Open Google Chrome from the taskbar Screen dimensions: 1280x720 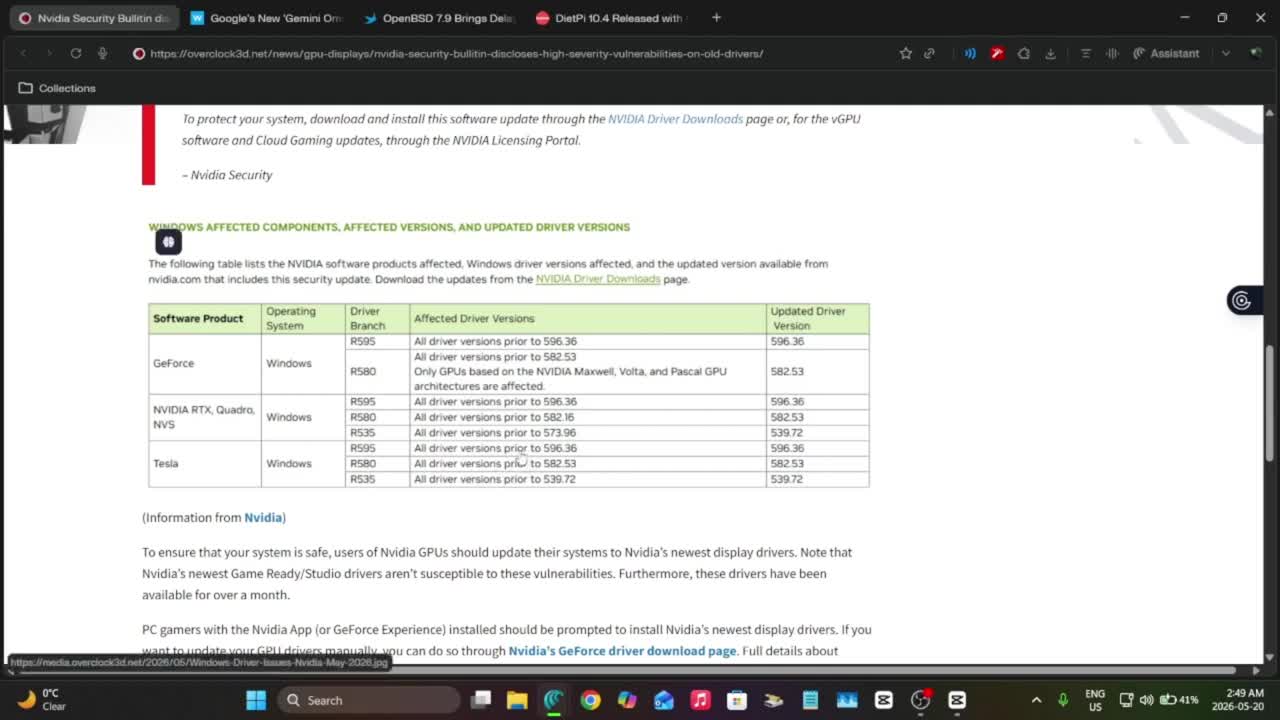(x=590, y=700)
